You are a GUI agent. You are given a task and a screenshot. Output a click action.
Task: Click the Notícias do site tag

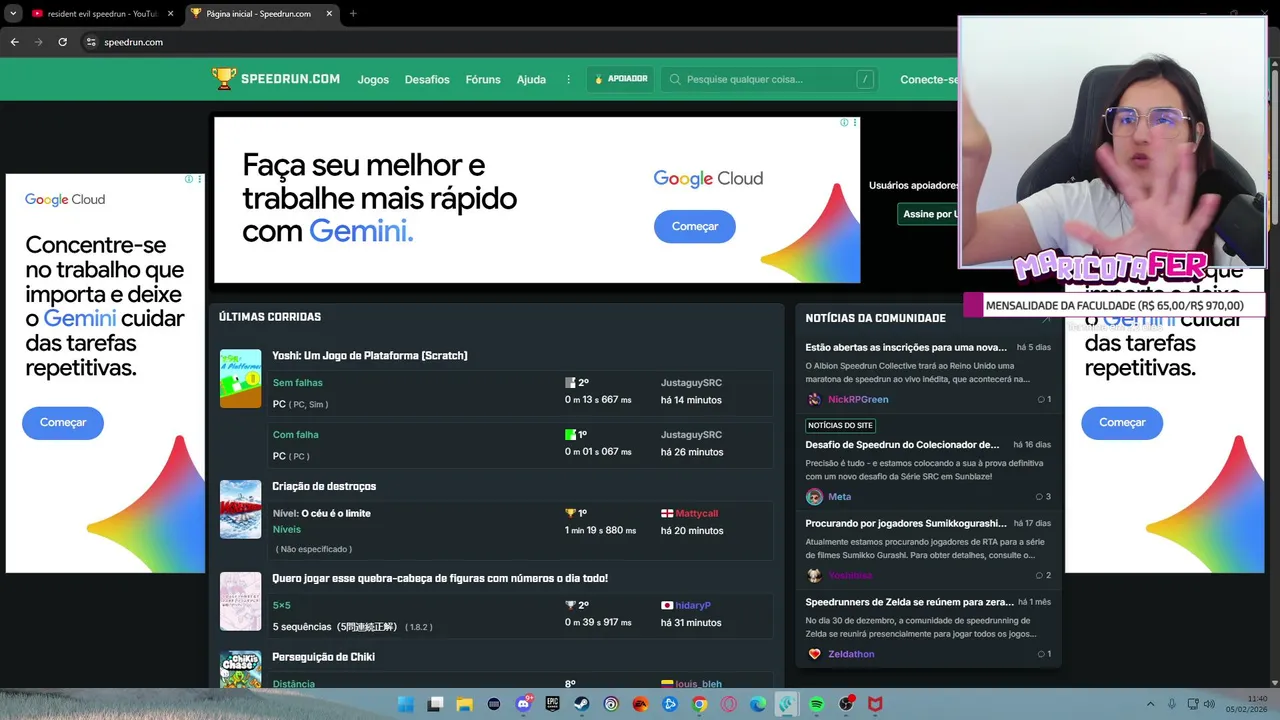point(840,425)
